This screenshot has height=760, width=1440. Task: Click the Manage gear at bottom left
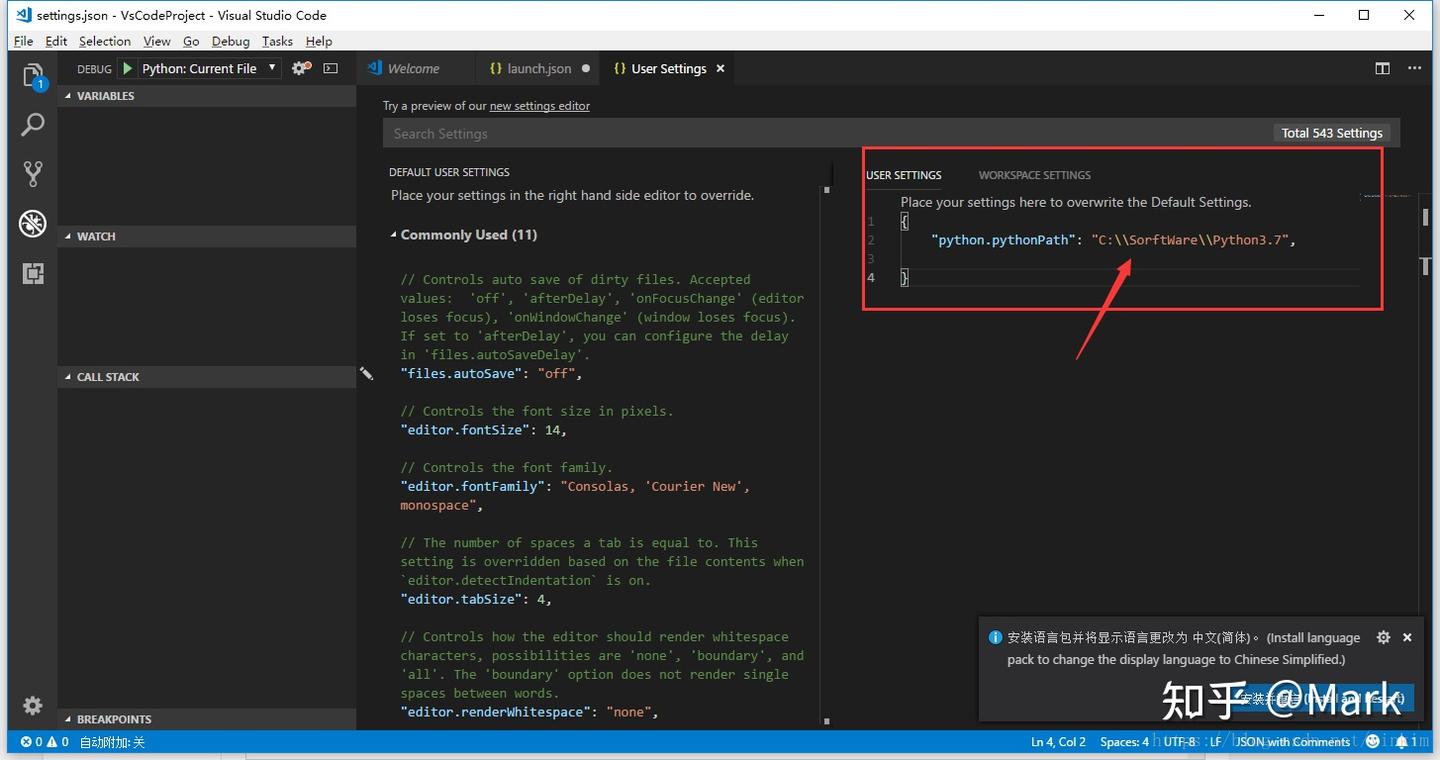pyautogui.click(x=33, y=705)
